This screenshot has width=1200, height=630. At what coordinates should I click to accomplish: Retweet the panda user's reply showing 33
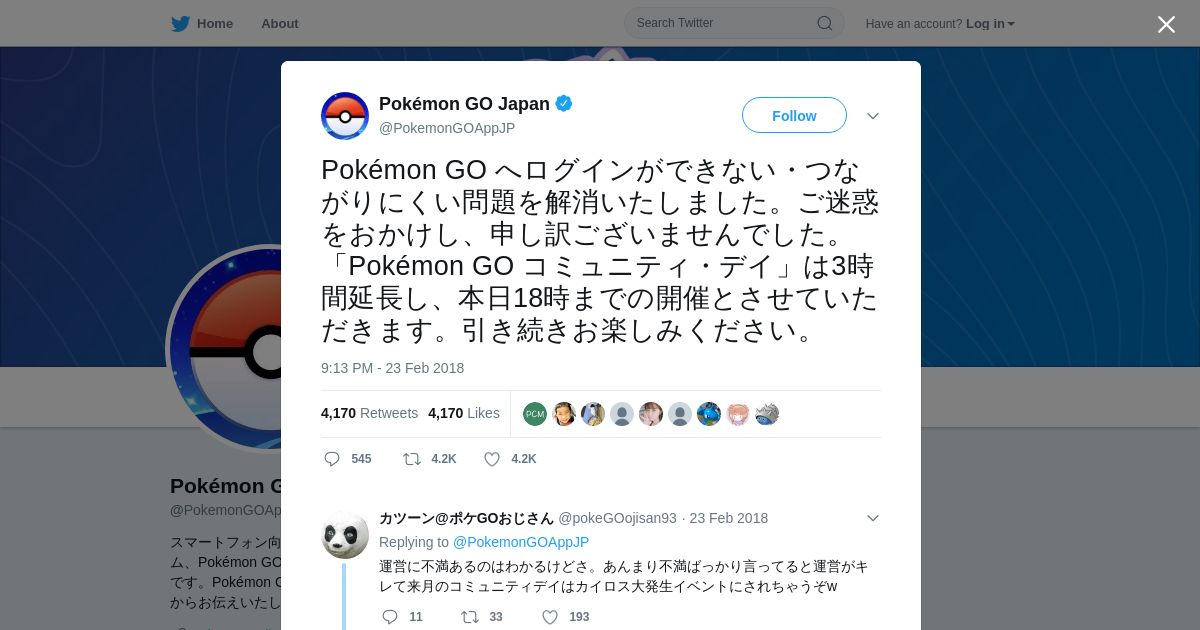470,617
